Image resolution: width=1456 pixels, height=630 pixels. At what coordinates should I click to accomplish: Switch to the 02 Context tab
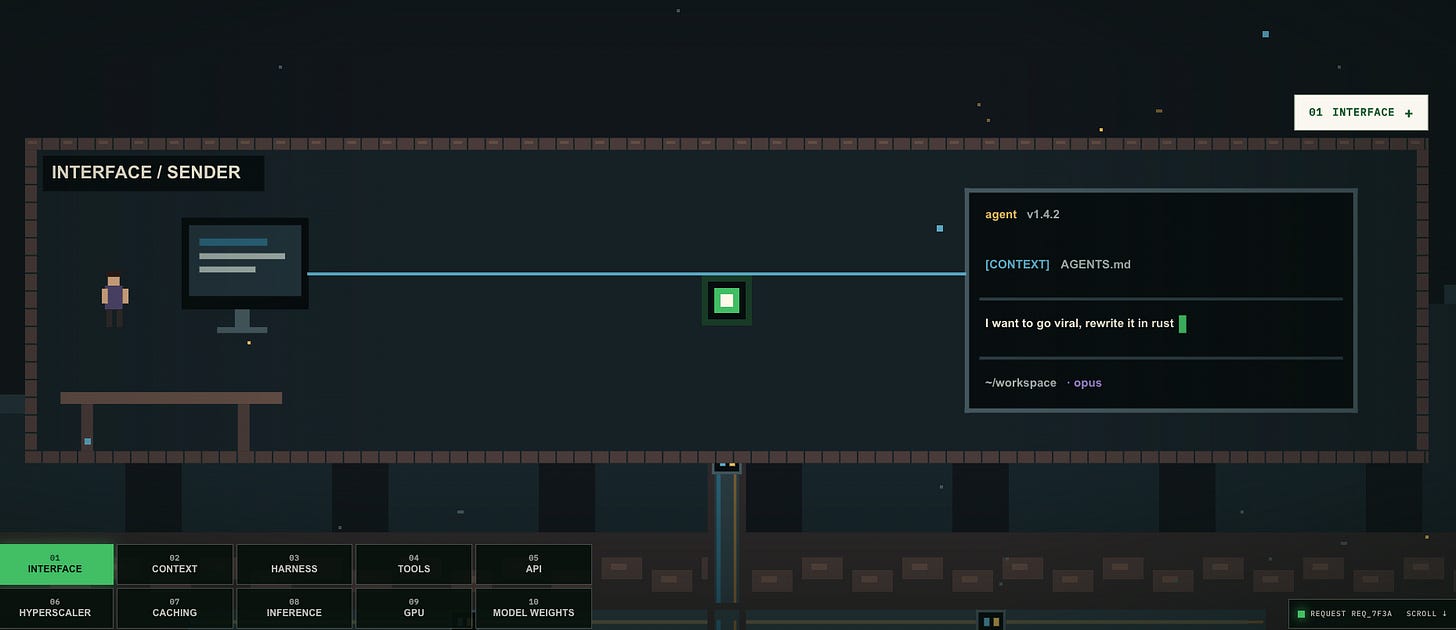pyautogui.click(x=175, y=564)
